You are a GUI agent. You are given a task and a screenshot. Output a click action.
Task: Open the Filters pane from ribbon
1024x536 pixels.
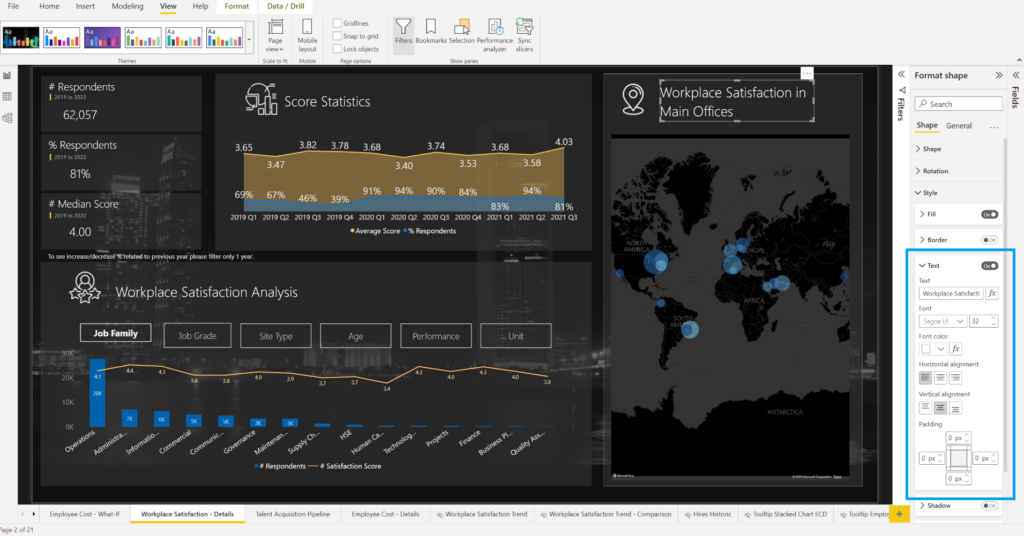[x=402, y=31]
